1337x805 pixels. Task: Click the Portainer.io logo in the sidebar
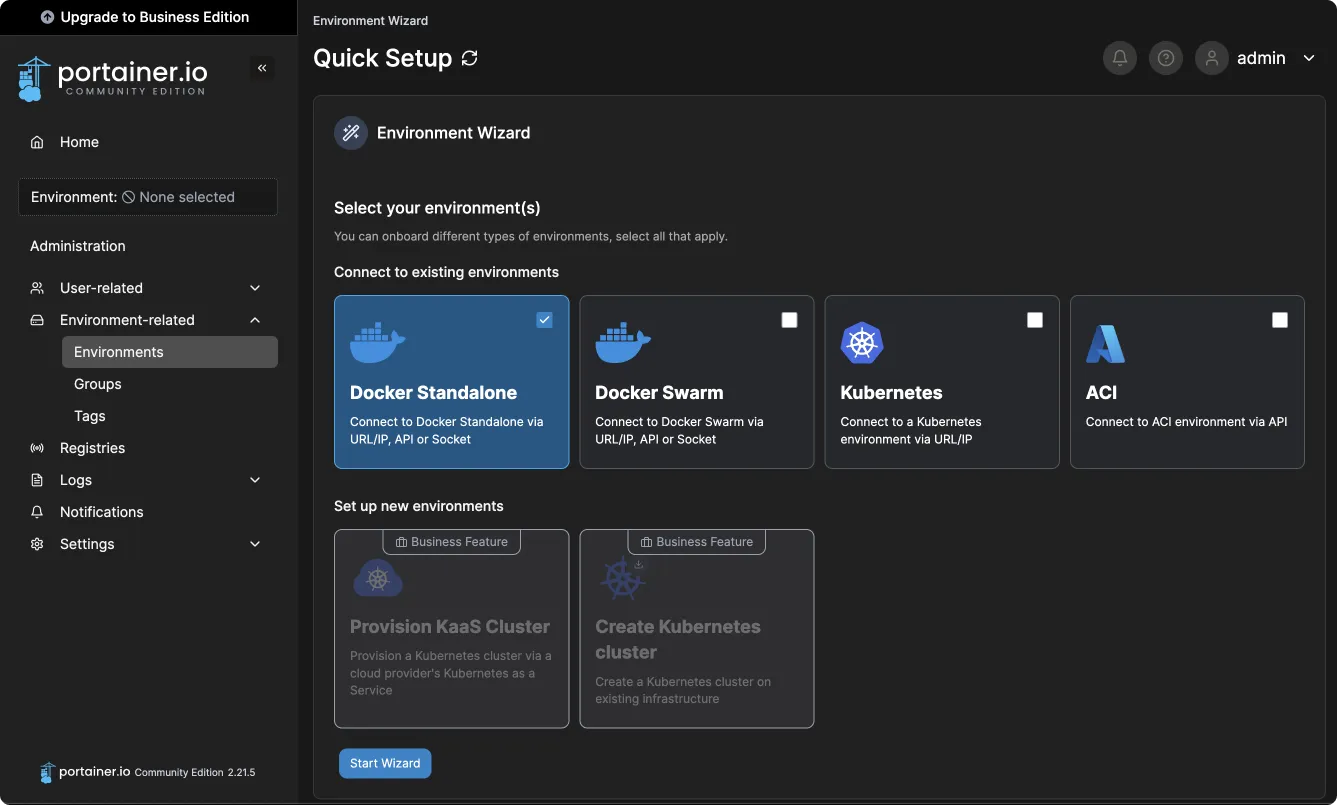click(112, 79)
